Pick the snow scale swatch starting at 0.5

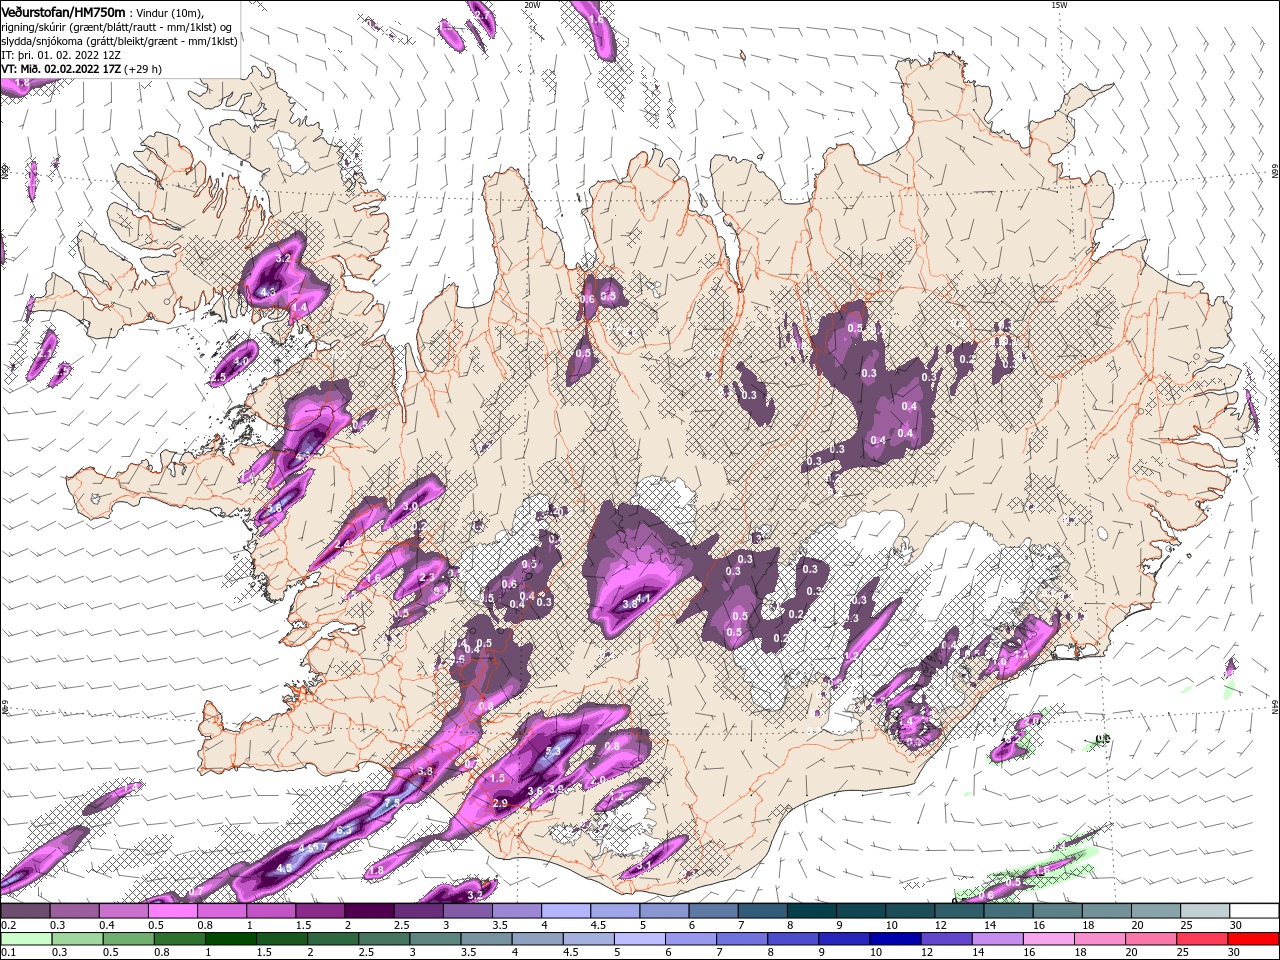(172, 911)
